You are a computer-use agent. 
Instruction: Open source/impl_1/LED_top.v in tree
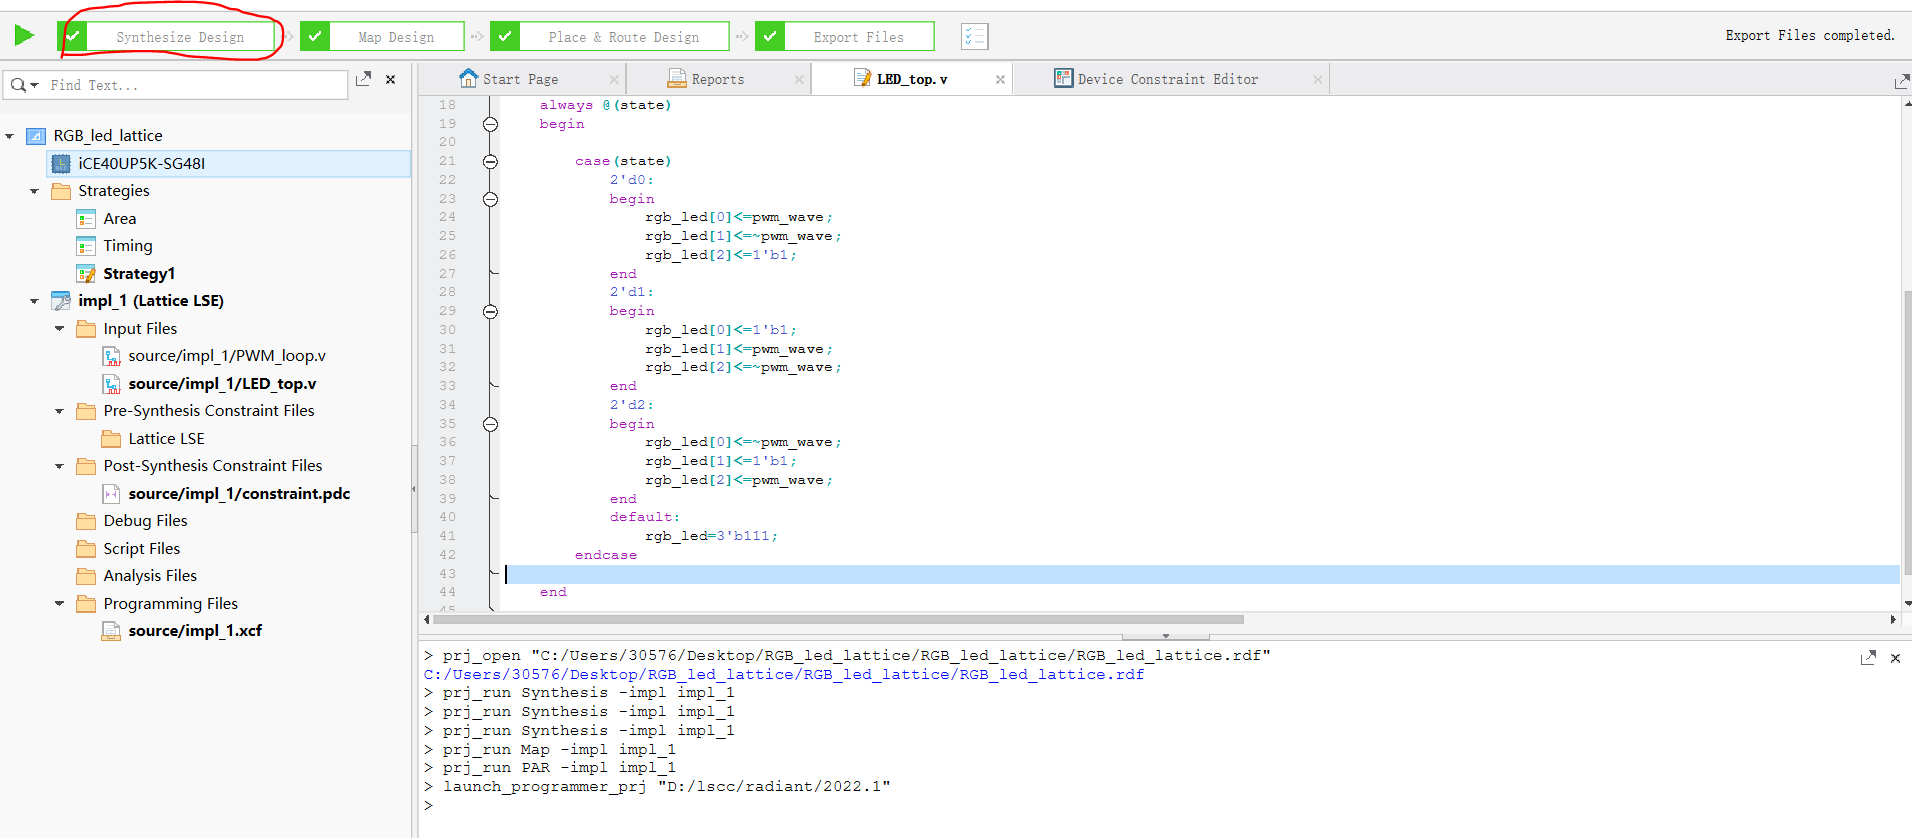(222, 384)
